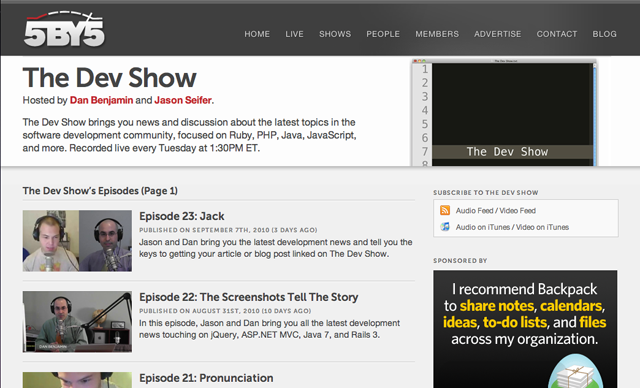Click the Backpack sponsor advertisement
Image resolution: width=640 pixels, height=388 pixels.
point(525,329)
